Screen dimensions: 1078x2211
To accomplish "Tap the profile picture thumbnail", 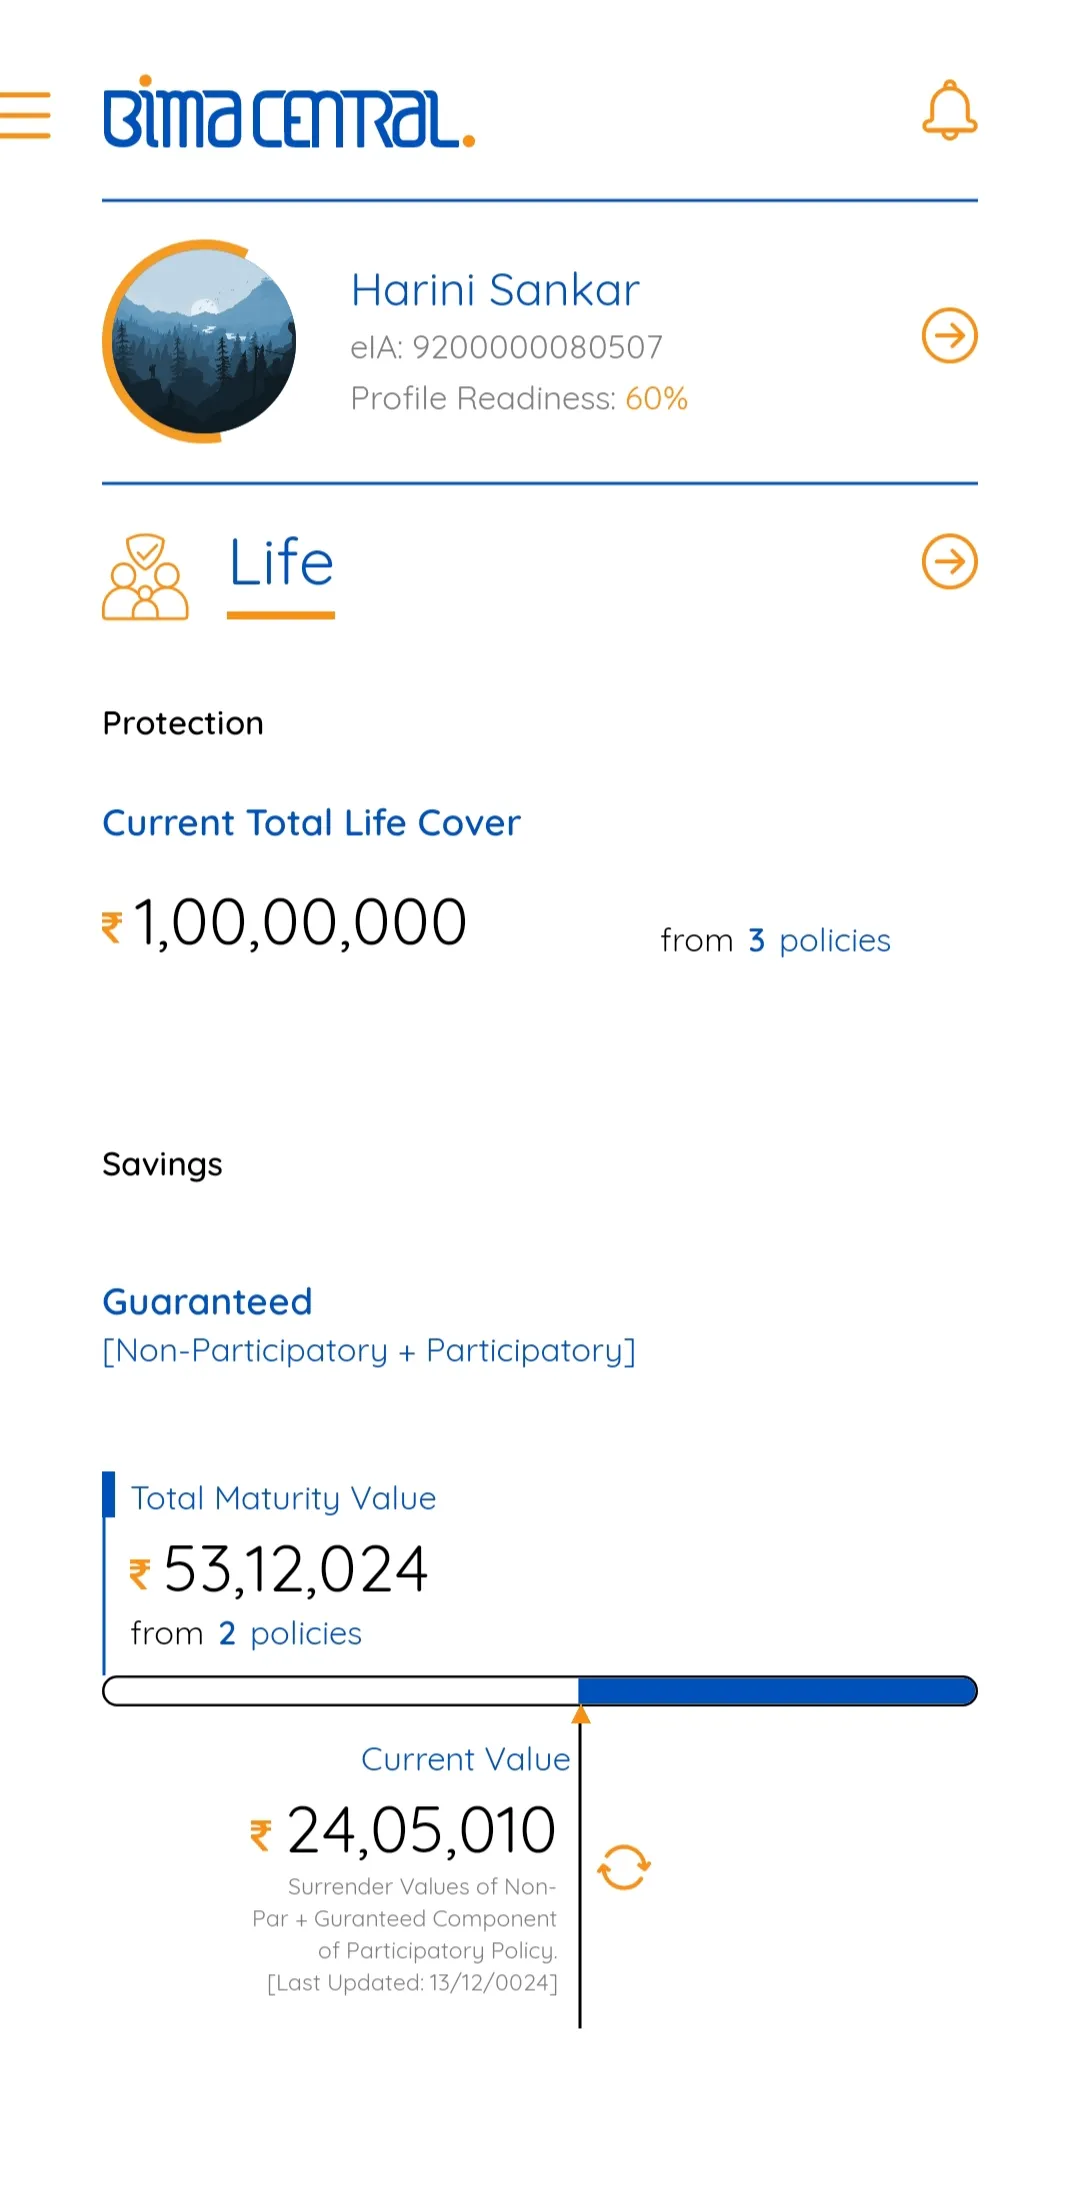I will click(x=201, y=341).
